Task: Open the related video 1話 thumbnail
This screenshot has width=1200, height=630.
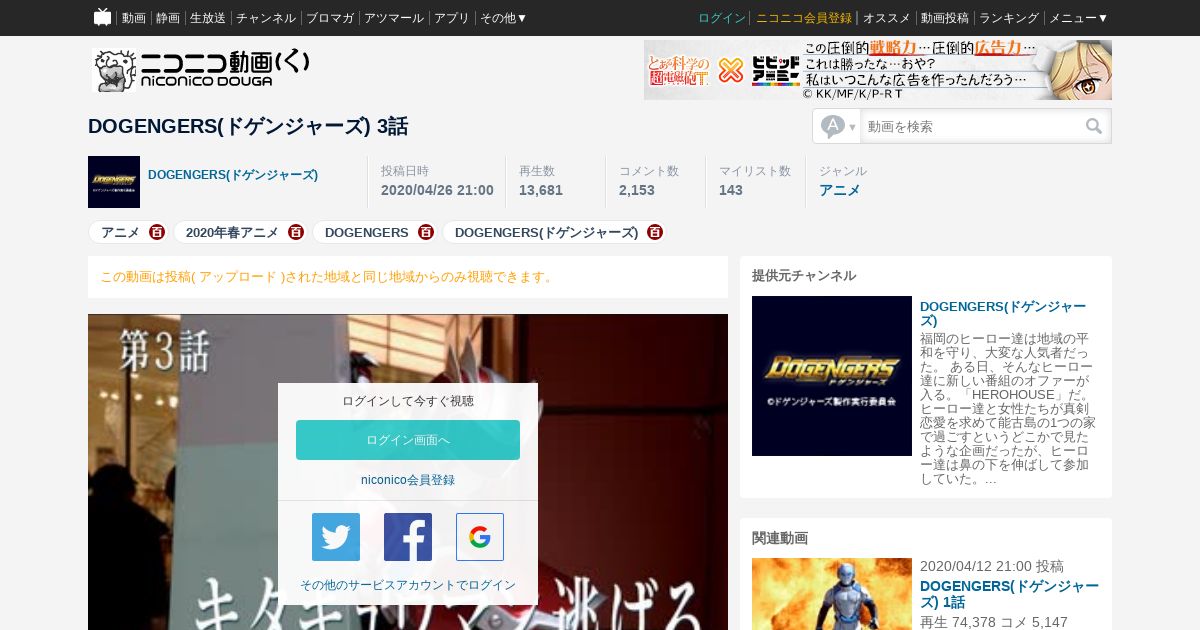Action: click(x=832, y=594)
